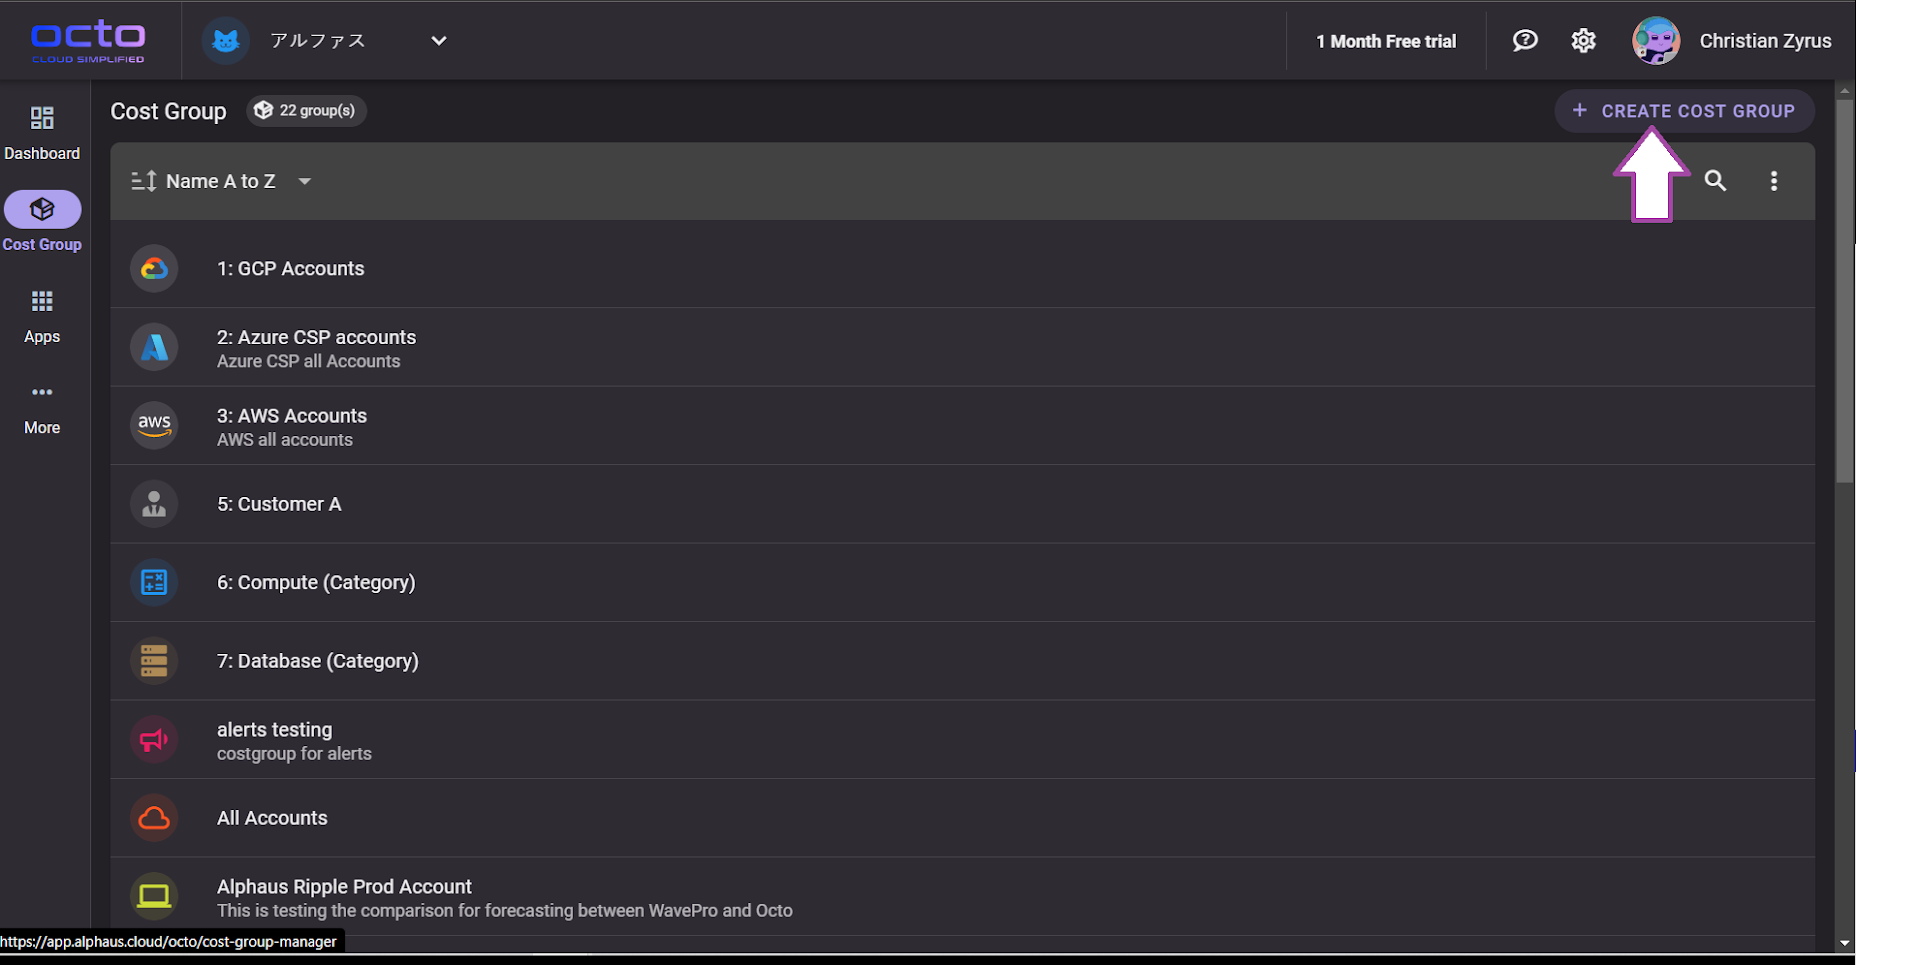The image size is (1920, 965).
Task: Open alerts testing group
Action: [x=962, y=740]
